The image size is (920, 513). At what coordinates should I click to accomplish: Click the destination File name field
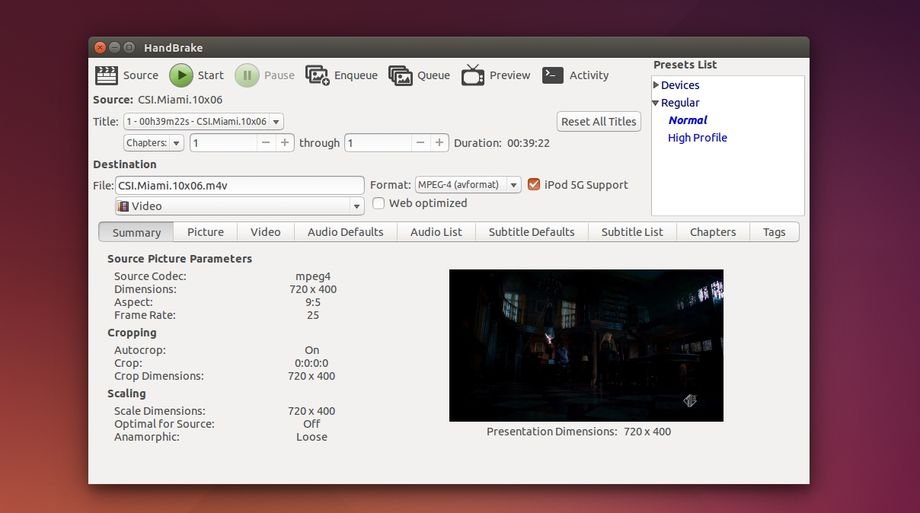tap(239, 185)
